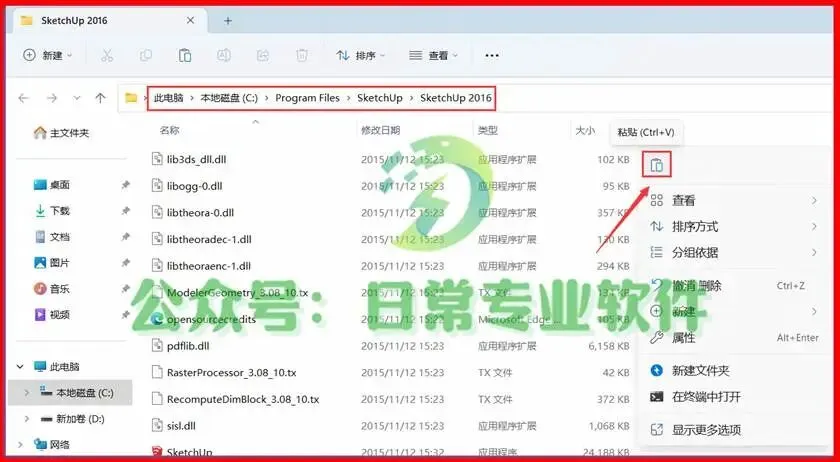Open recent locations dropdown chevron
Image resolution: width=840 pixels, height=462 pixels.
77,98
